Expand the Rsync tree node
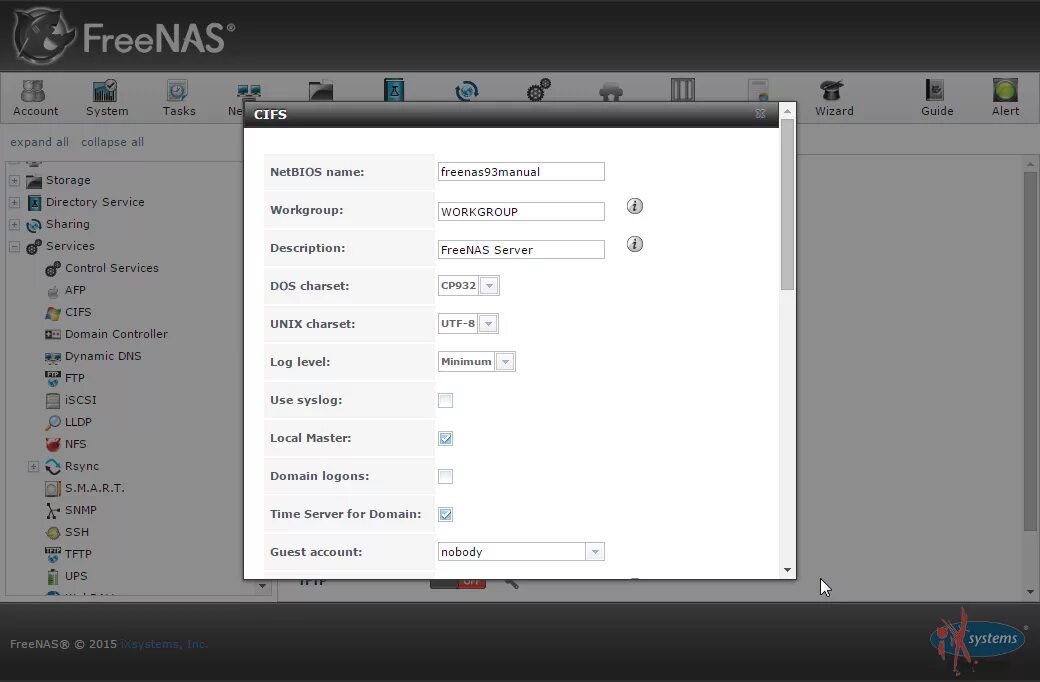Screen dimensions: 1040x682 33,466
